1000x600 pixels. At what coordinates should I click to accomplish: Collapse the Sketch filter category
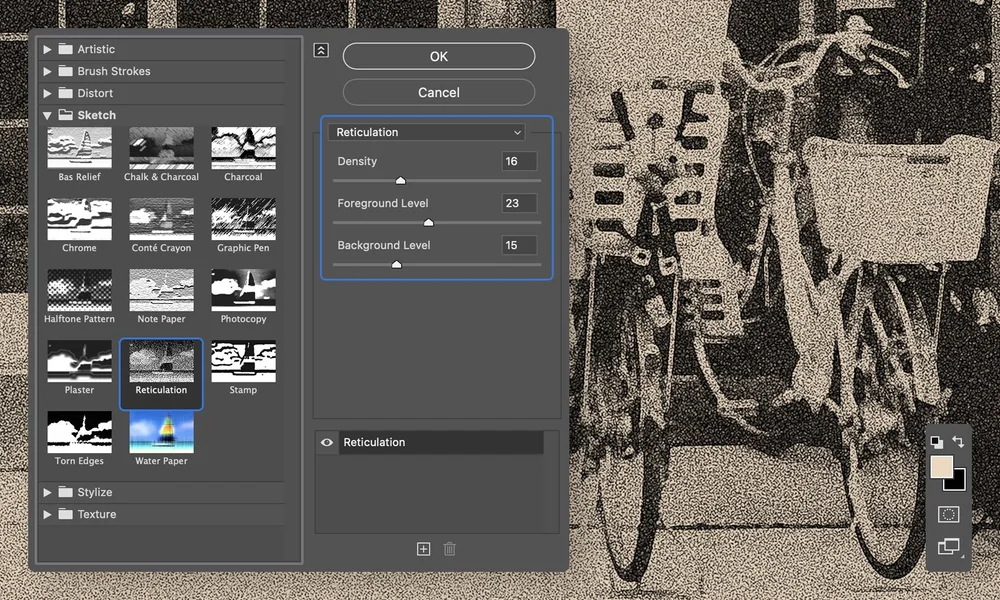tap(47, 114)
